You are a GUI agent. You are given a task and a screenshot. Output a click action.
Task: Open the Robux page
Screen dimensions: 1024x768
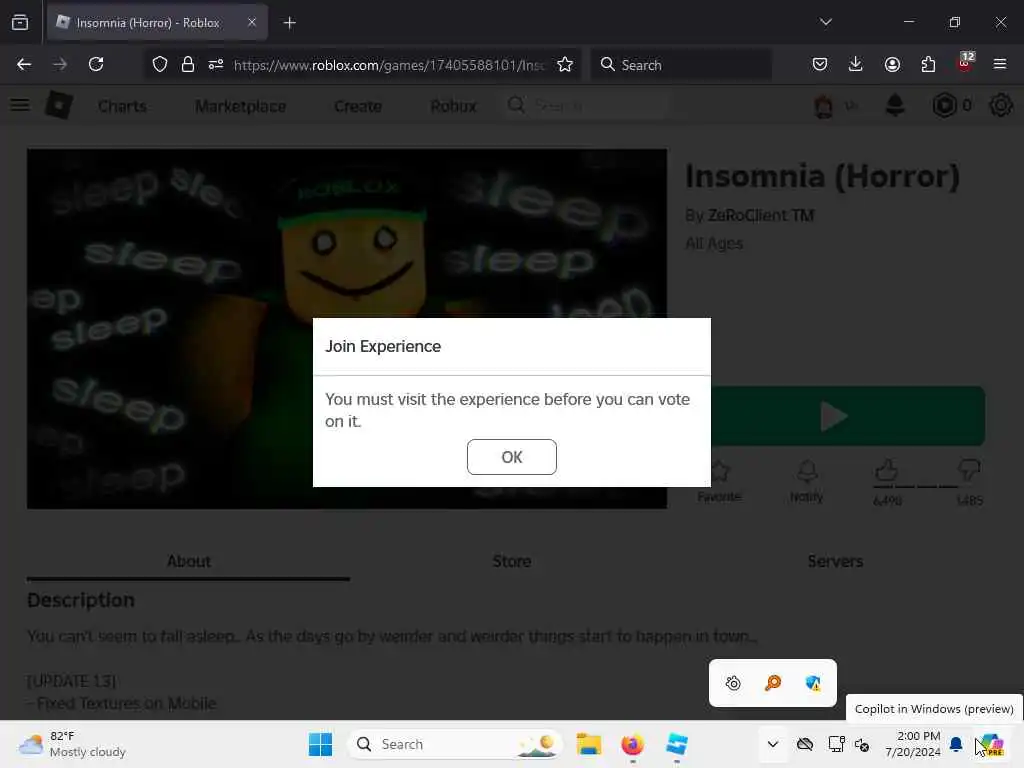tap(453, 106)
